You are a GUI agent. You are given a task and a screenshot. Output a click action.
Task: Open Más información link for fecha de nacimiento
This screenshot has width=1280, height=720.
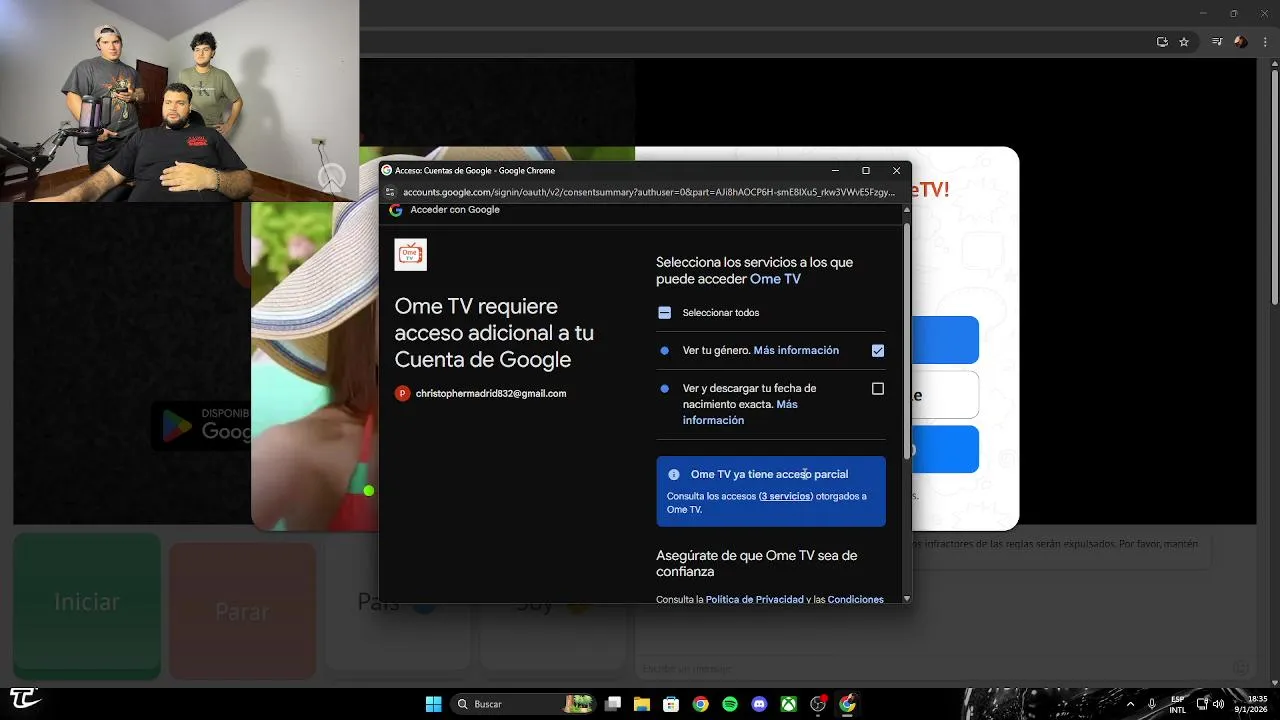point(740,412)
